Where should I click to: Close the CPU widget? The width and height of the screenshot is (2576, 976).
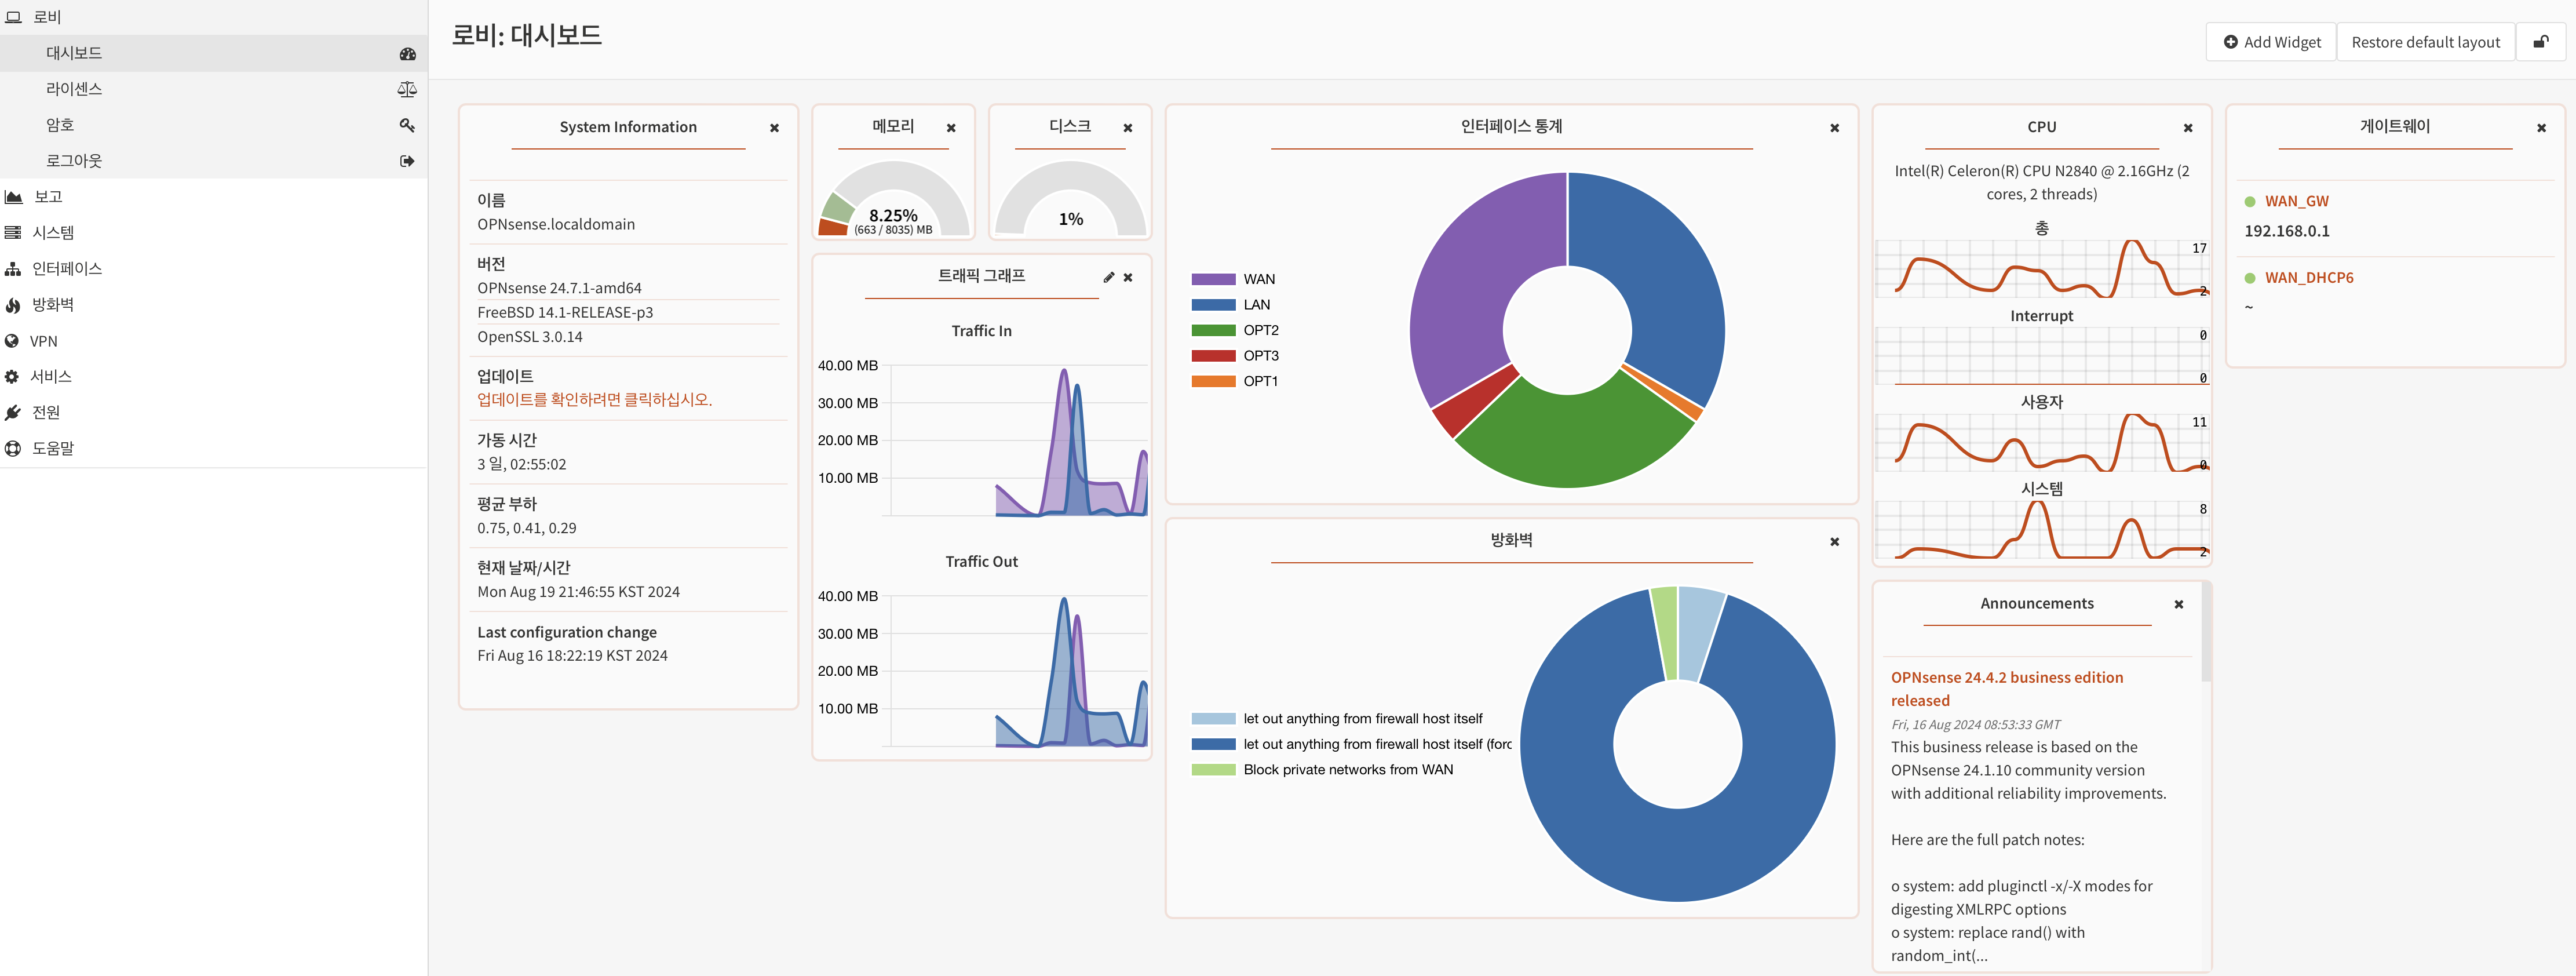(x=2187, y=128)
